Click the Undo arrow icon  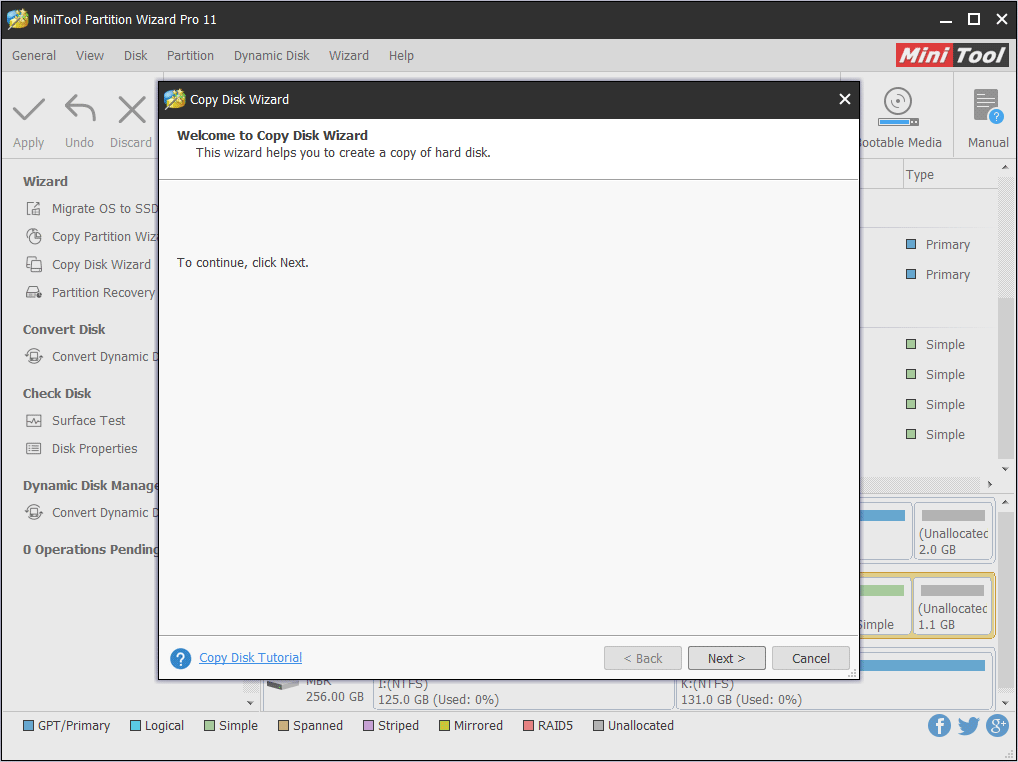80,109
